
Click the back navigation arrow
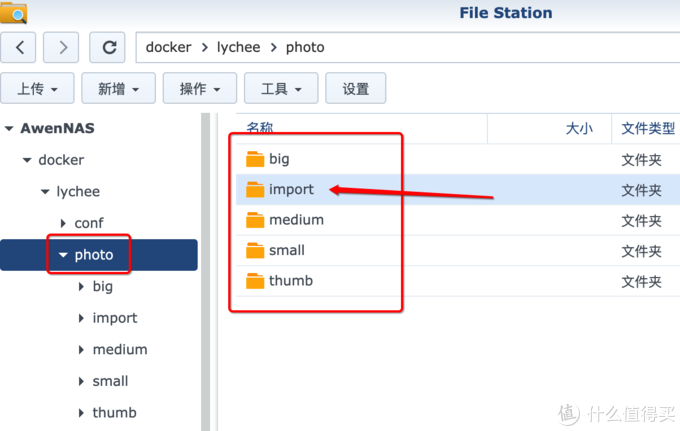pos(20,47)
